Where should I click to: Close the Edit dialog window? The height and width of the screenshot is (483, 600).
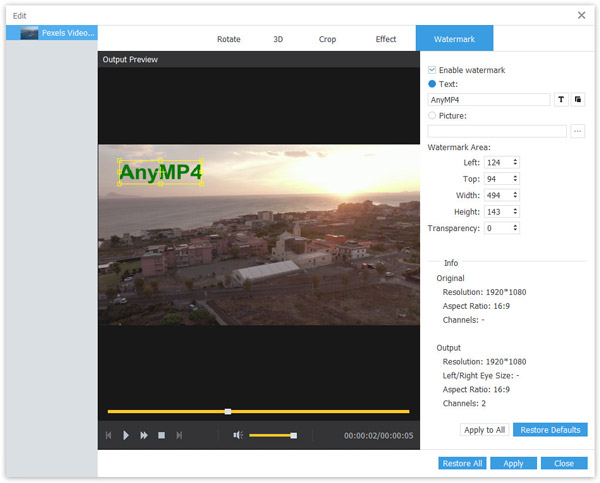(581, 15)
